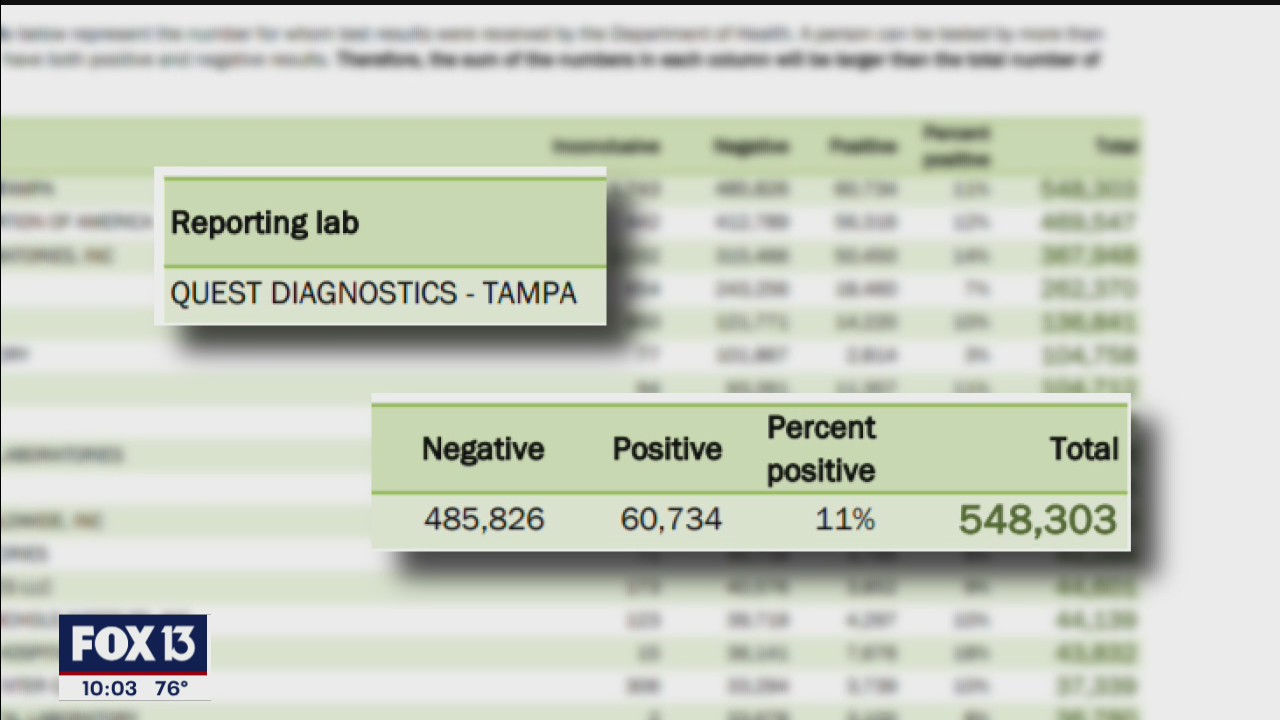The image size is (1280, 720).
Task: Click the 'Reporting lab' header
Action: click(264, 223)
